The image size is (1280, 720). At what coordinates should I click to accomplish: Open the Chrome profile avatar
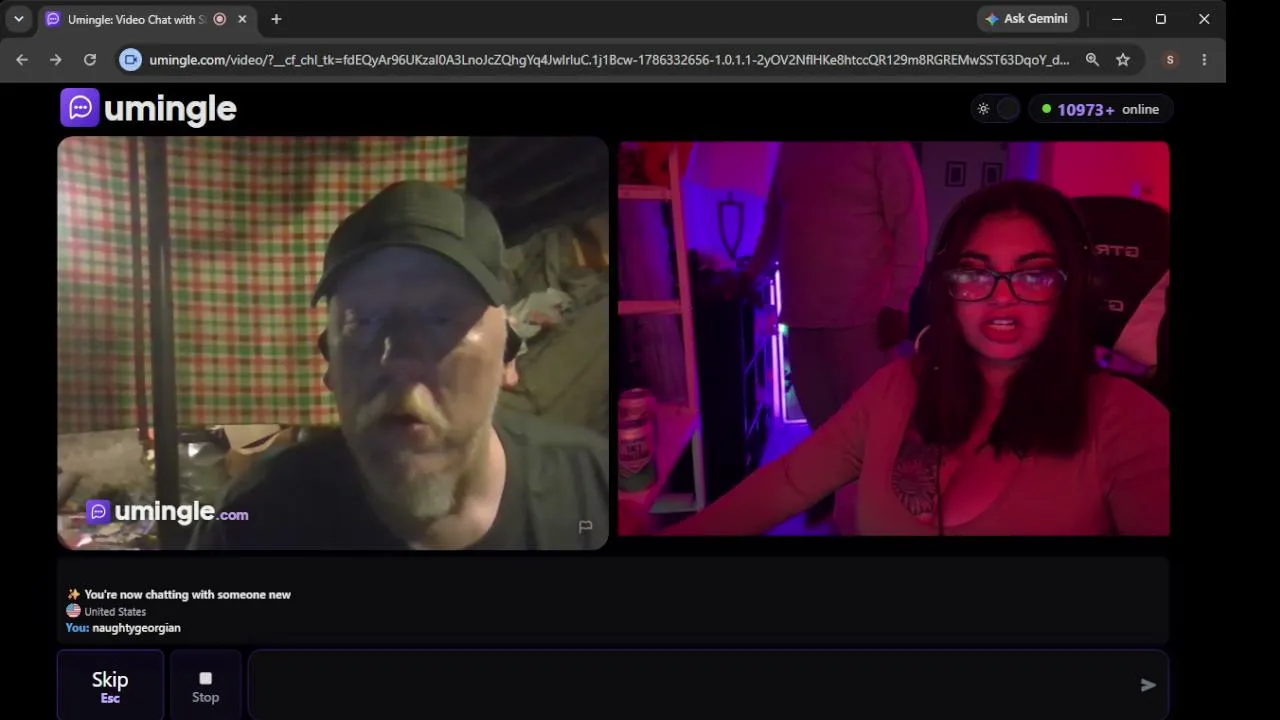(x=1170, y=60)
